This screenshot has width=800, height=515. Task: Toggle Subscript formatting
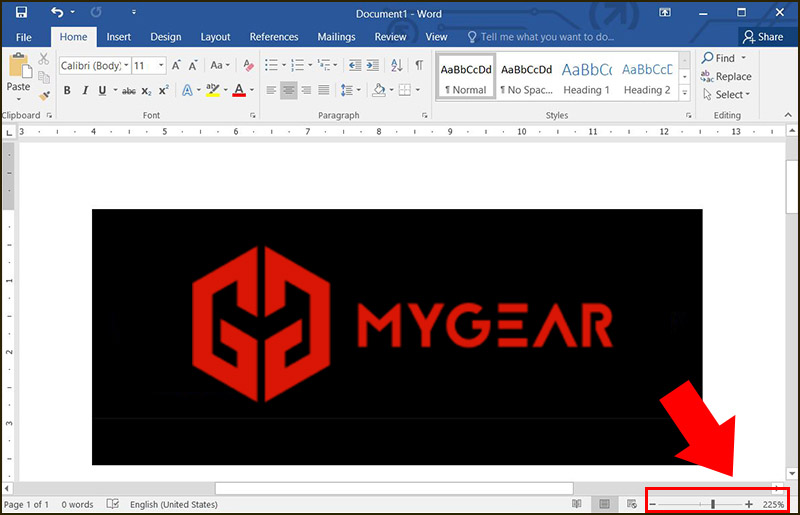[x=146, y=91]
